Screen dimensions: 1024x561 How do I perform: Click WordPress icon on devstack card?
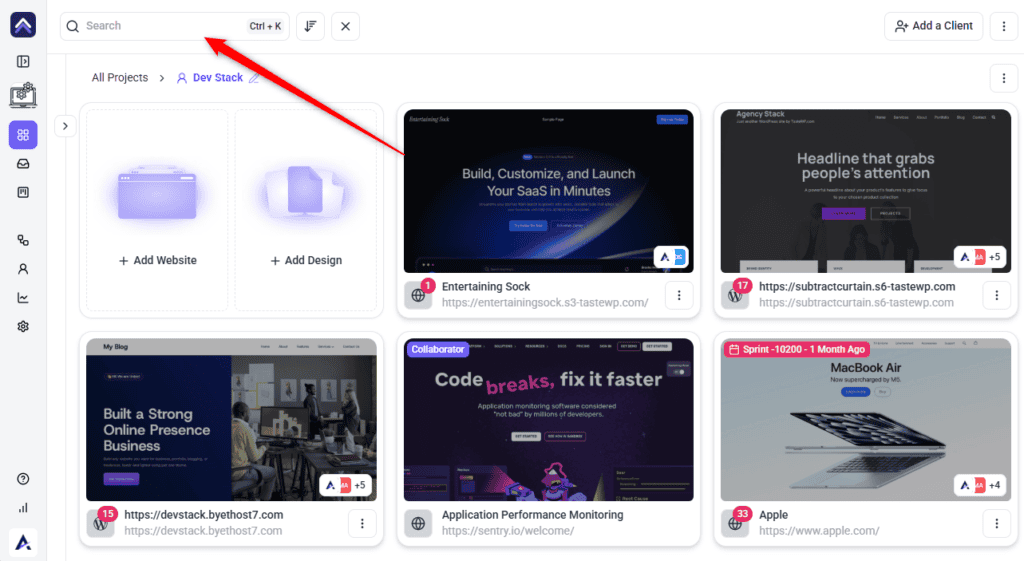[x=101, y=524]
